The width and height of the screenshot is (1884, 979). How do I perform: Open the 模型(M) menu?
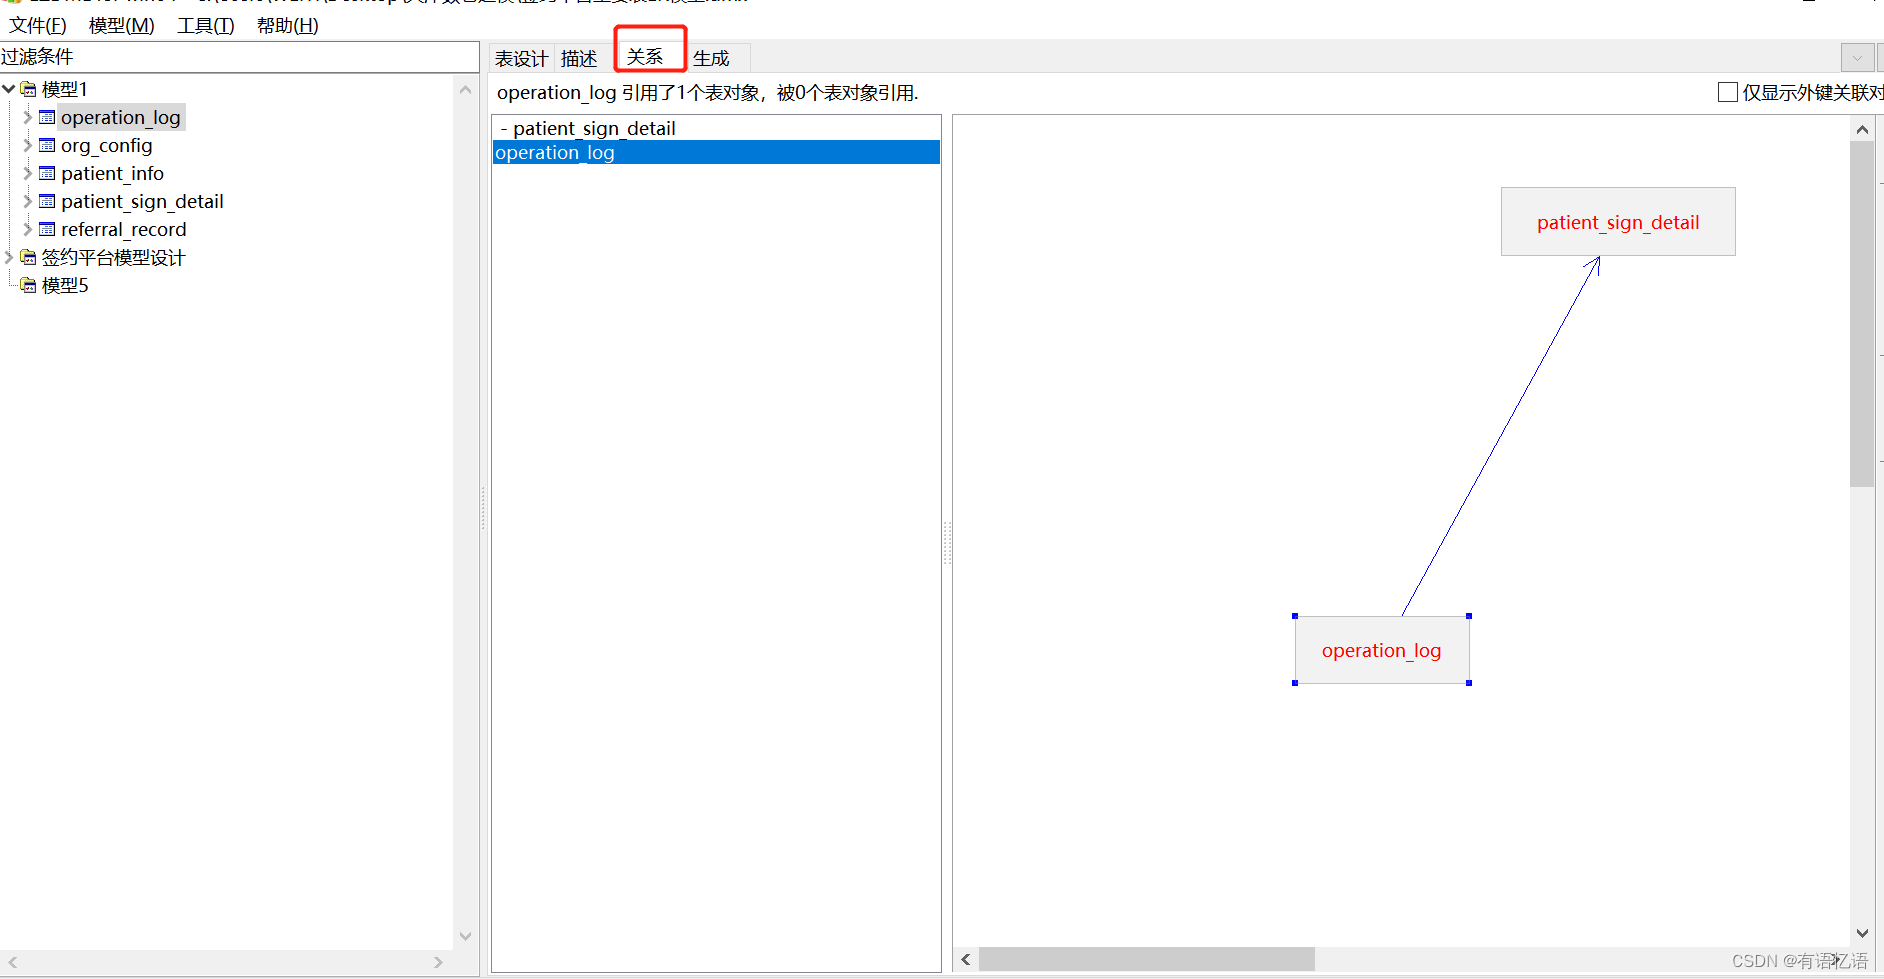click(x=122, y=25)
